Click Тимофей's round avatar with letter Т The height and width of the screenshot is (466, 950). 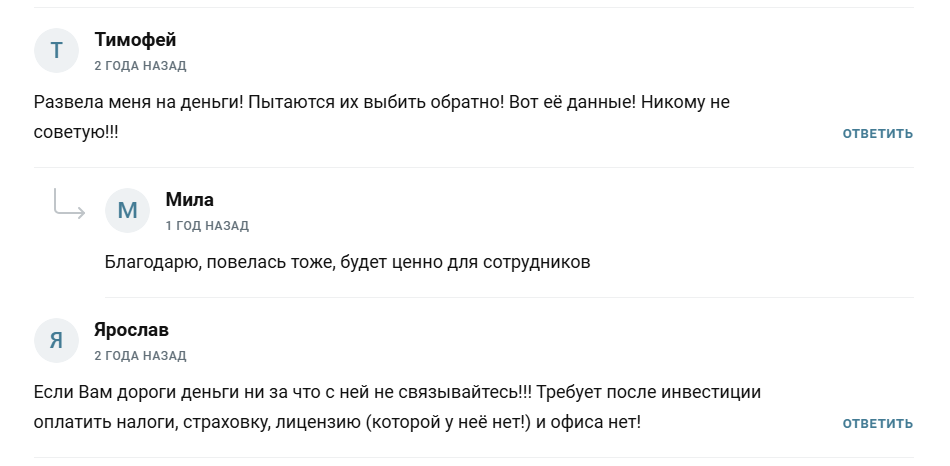56,50
